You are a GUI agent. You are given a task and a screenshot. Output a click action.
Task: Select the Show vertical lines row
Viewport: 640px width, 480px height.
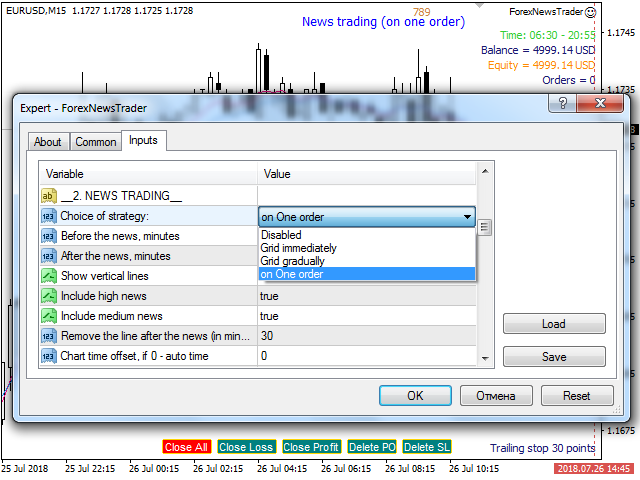pyautogui.click(x=149, y=276)
